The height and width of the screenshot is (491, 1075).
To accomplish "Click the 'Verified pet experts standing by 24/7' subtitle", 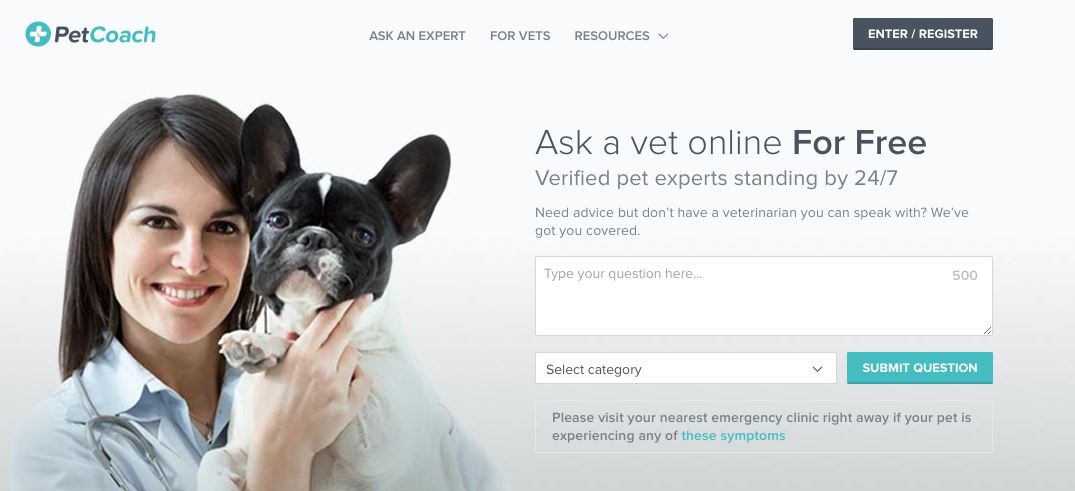I will point(716,178).
